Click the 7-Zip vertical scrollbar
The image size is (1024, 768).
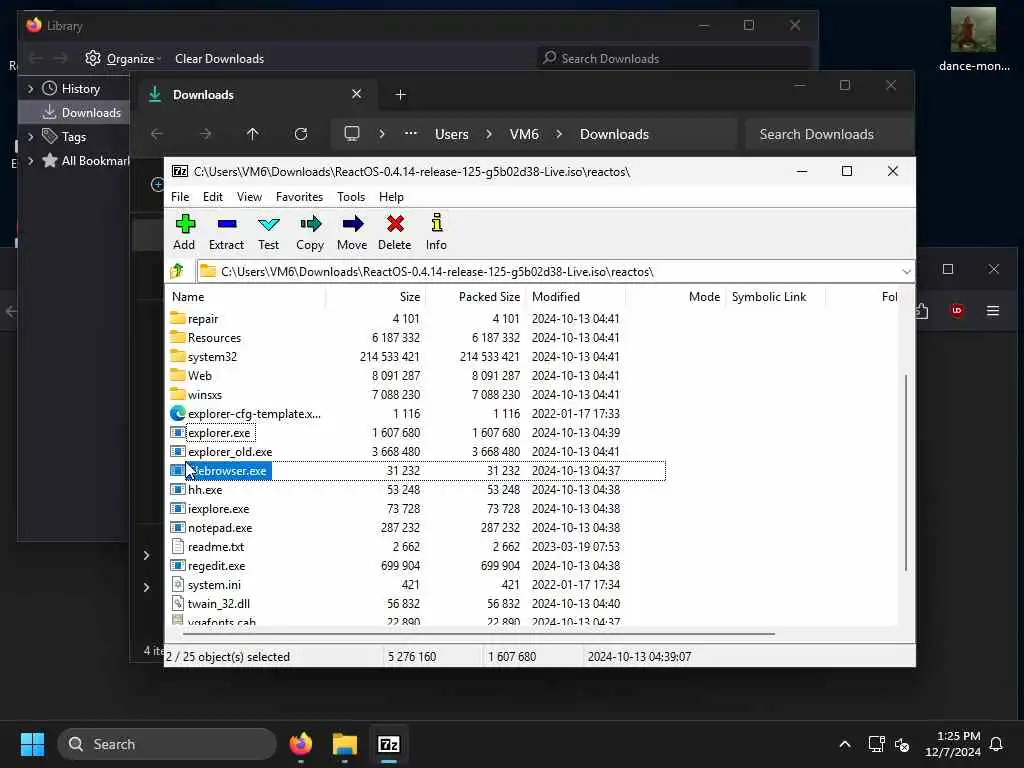[x=906, y=473]
